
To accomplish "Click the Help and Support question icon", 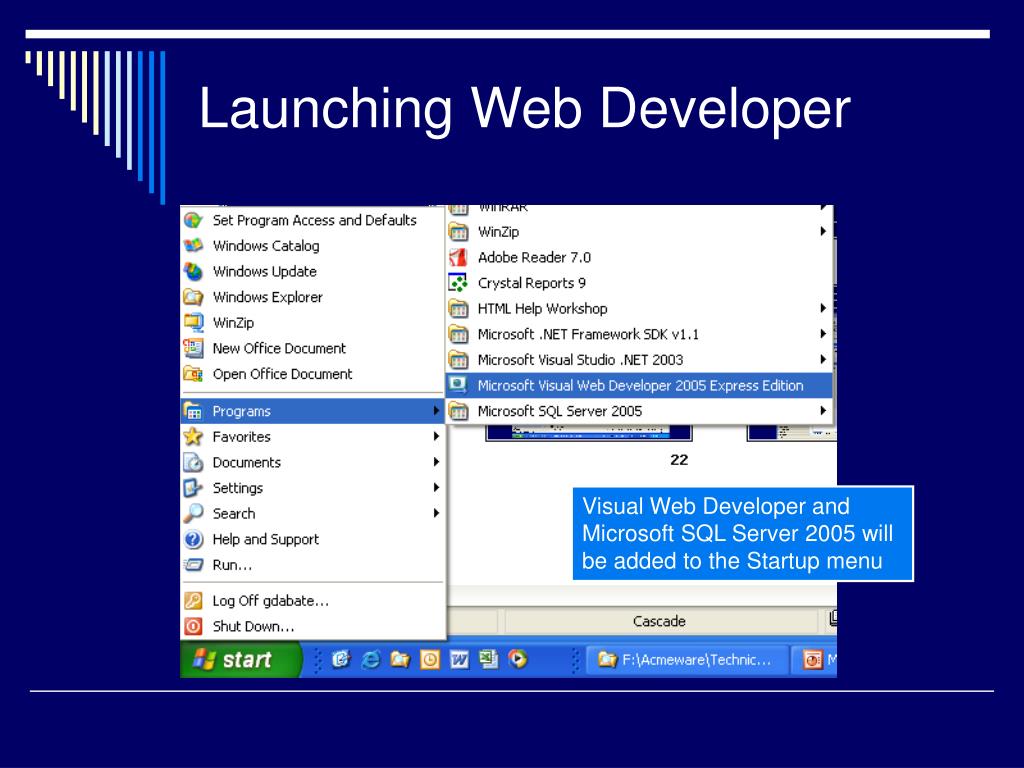I will 193,539.
